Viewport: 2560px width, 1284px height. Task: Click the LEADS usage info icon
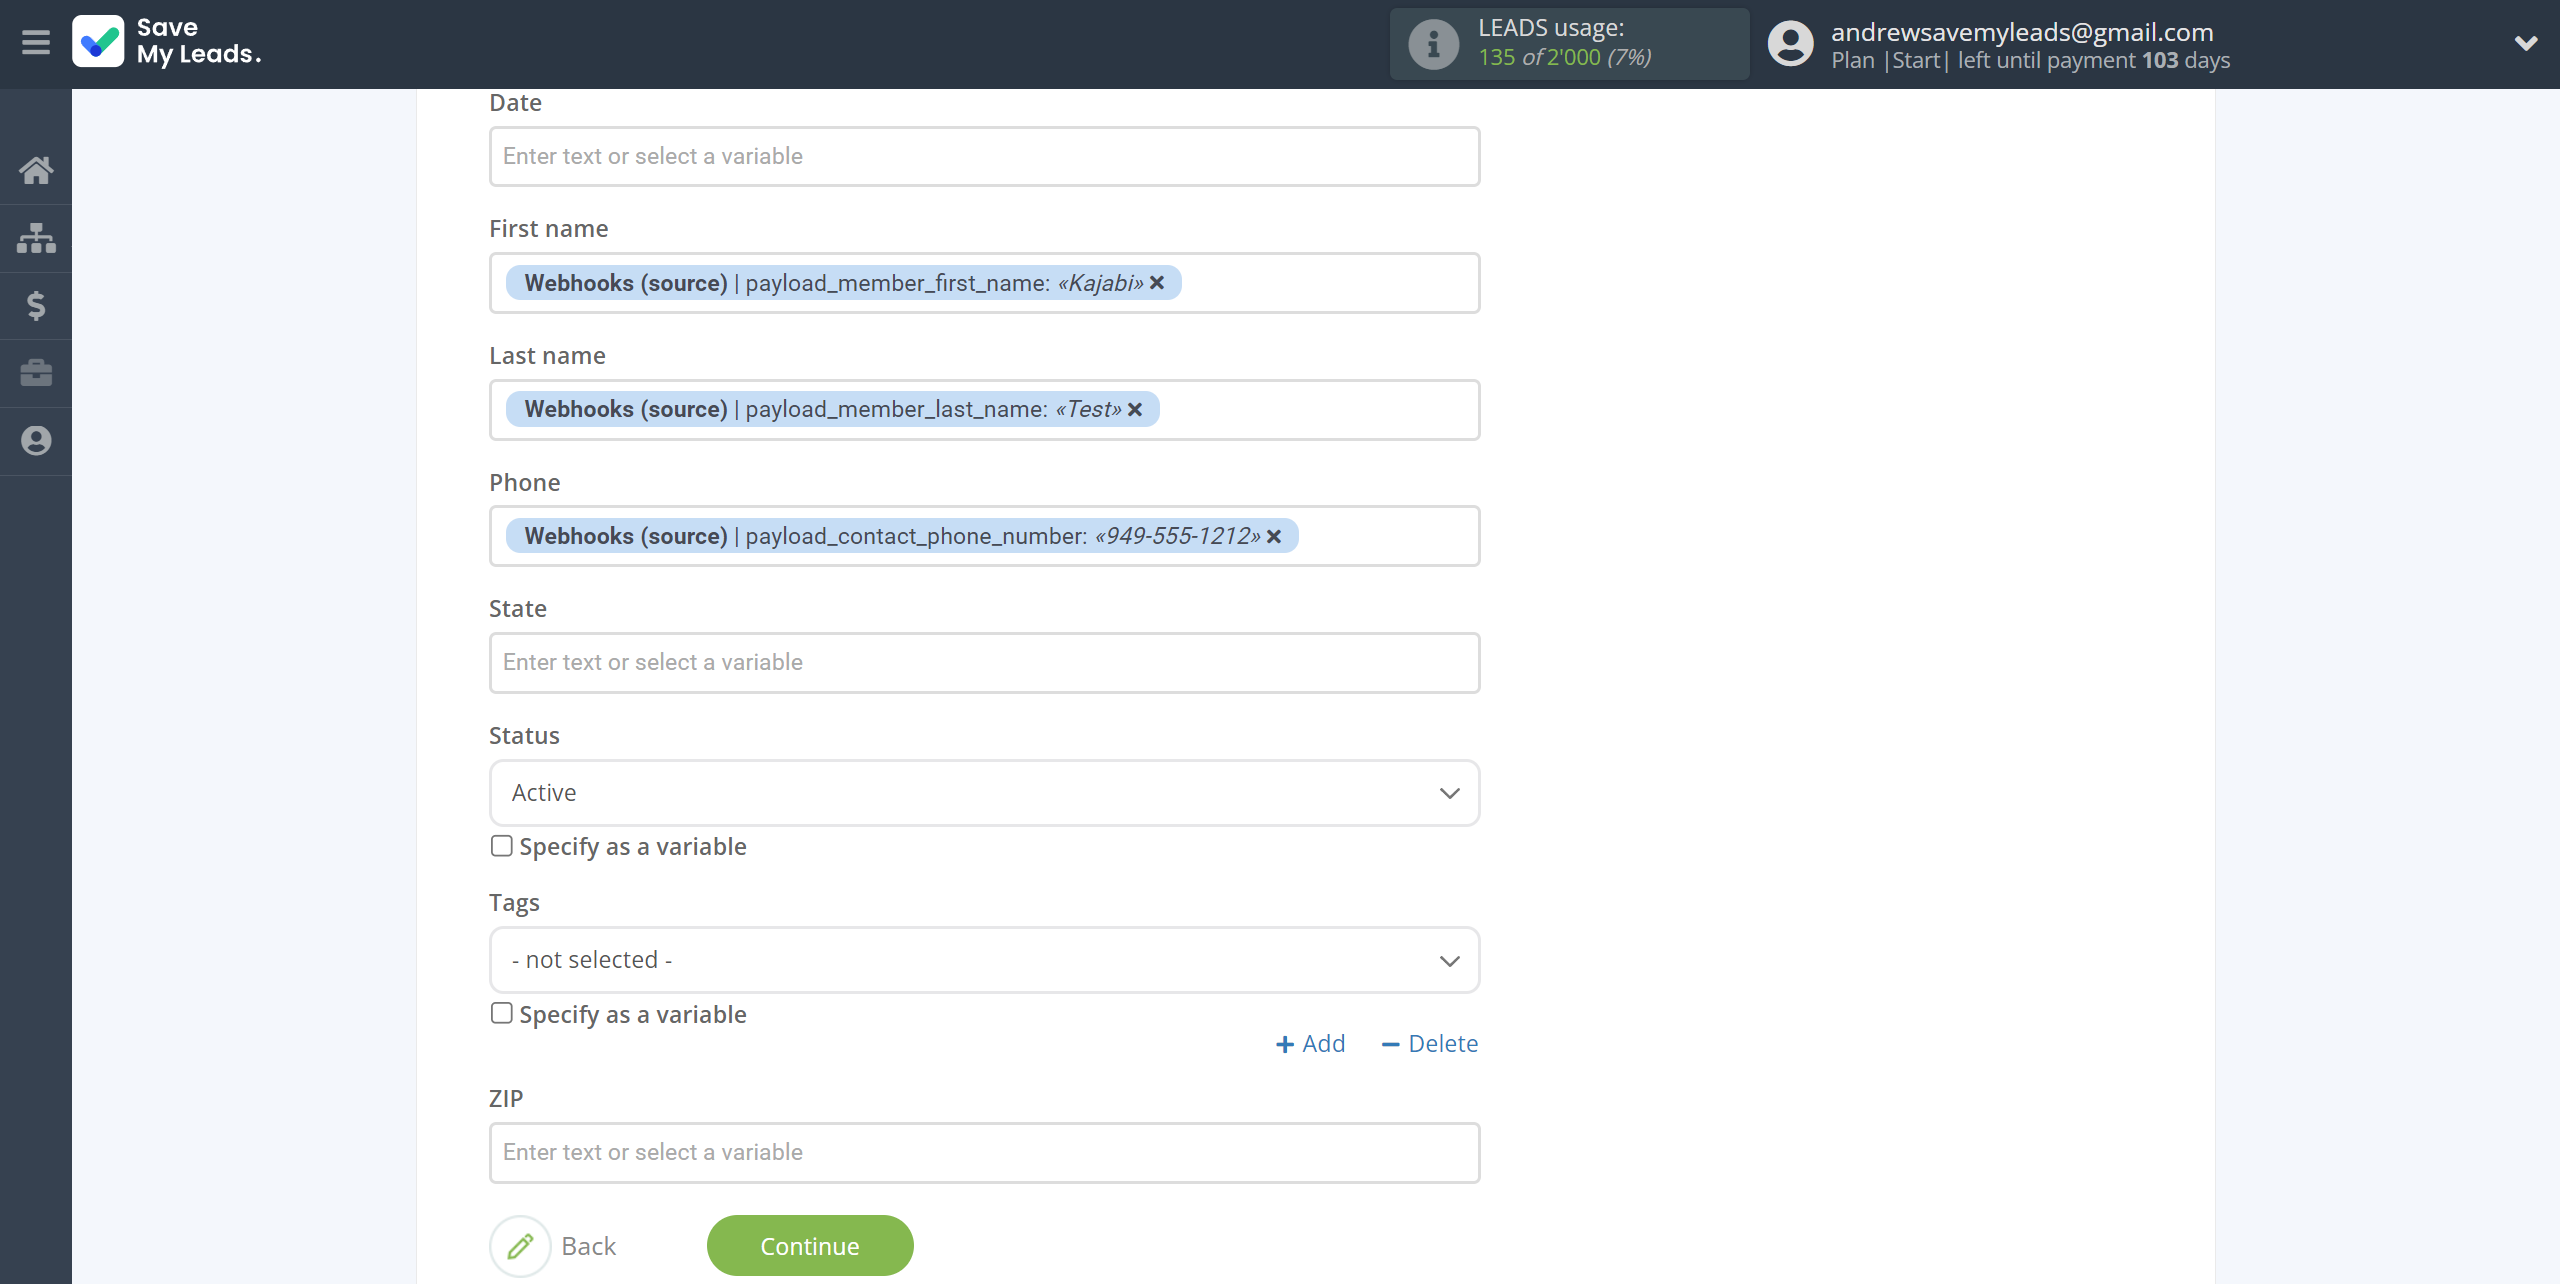[1433, 44]
